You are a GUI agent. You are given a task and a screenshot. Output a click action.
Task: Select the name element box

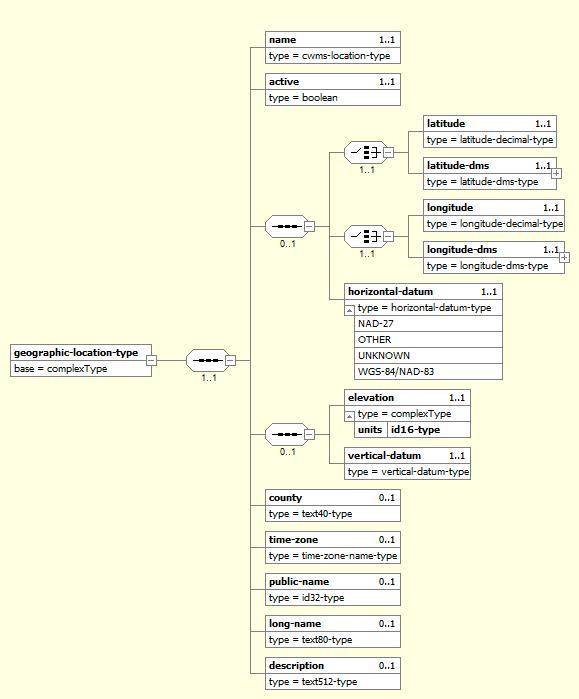tap(333, 47)
